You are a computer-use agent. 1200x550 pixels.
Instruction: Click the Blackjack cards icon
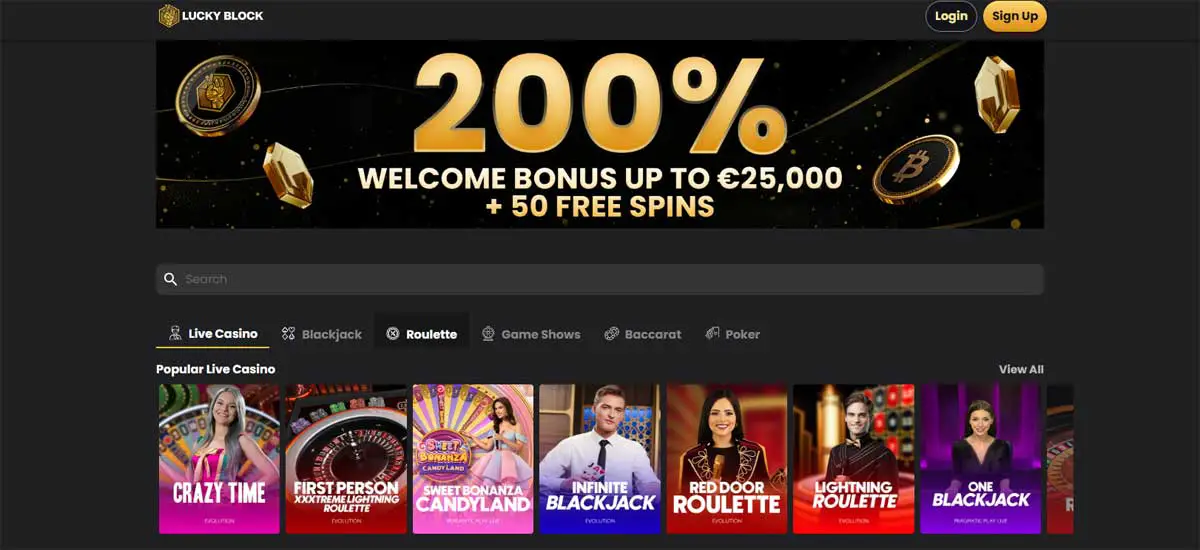[288, 334]
